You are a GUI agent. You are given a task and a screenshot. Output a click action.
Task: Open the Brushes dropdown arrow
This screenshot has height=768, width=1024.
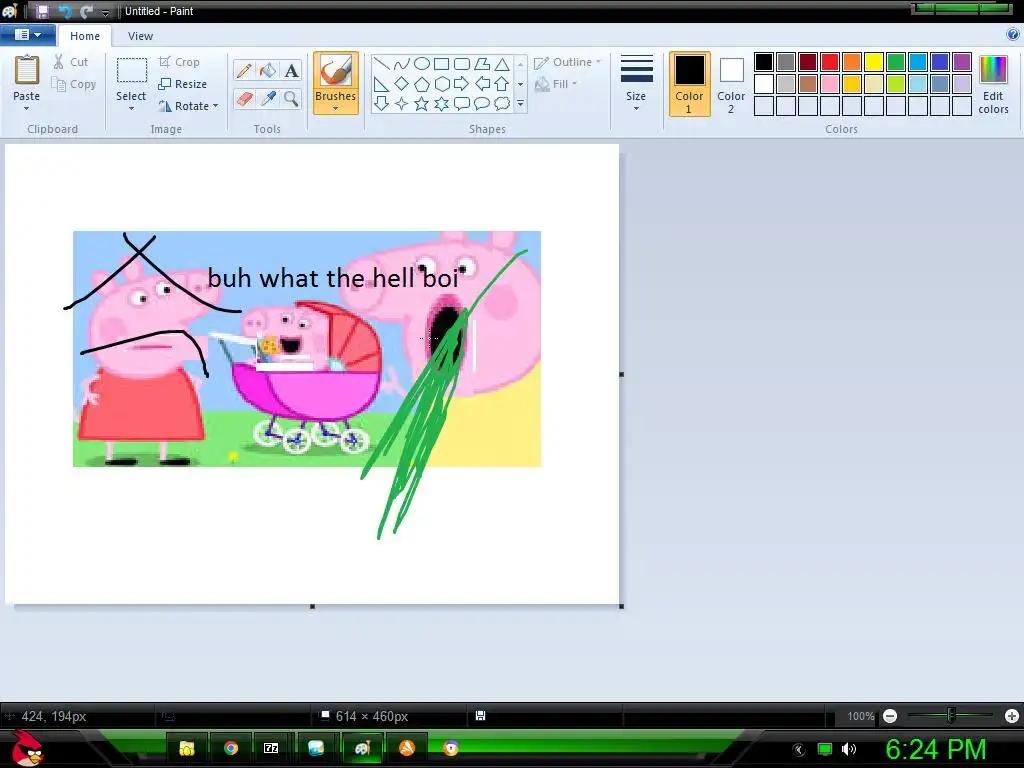336,108
